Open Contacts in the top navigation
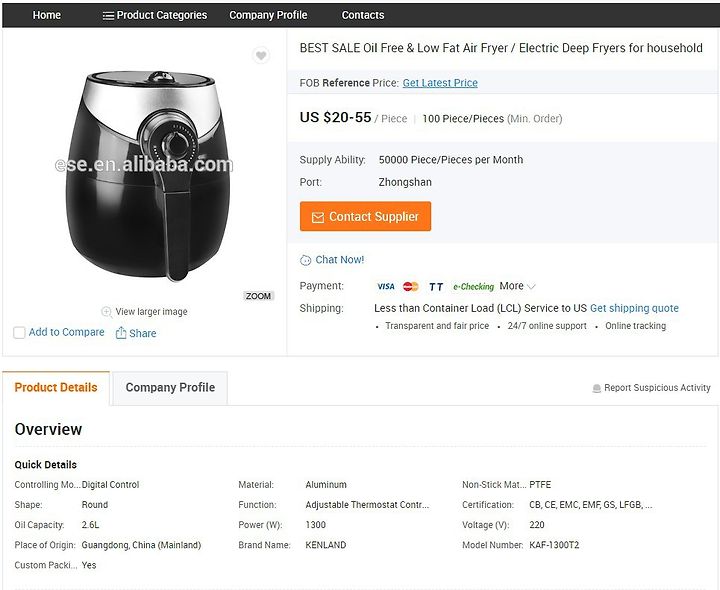This screenshot has height=590, width=720. tap(363, 15)
